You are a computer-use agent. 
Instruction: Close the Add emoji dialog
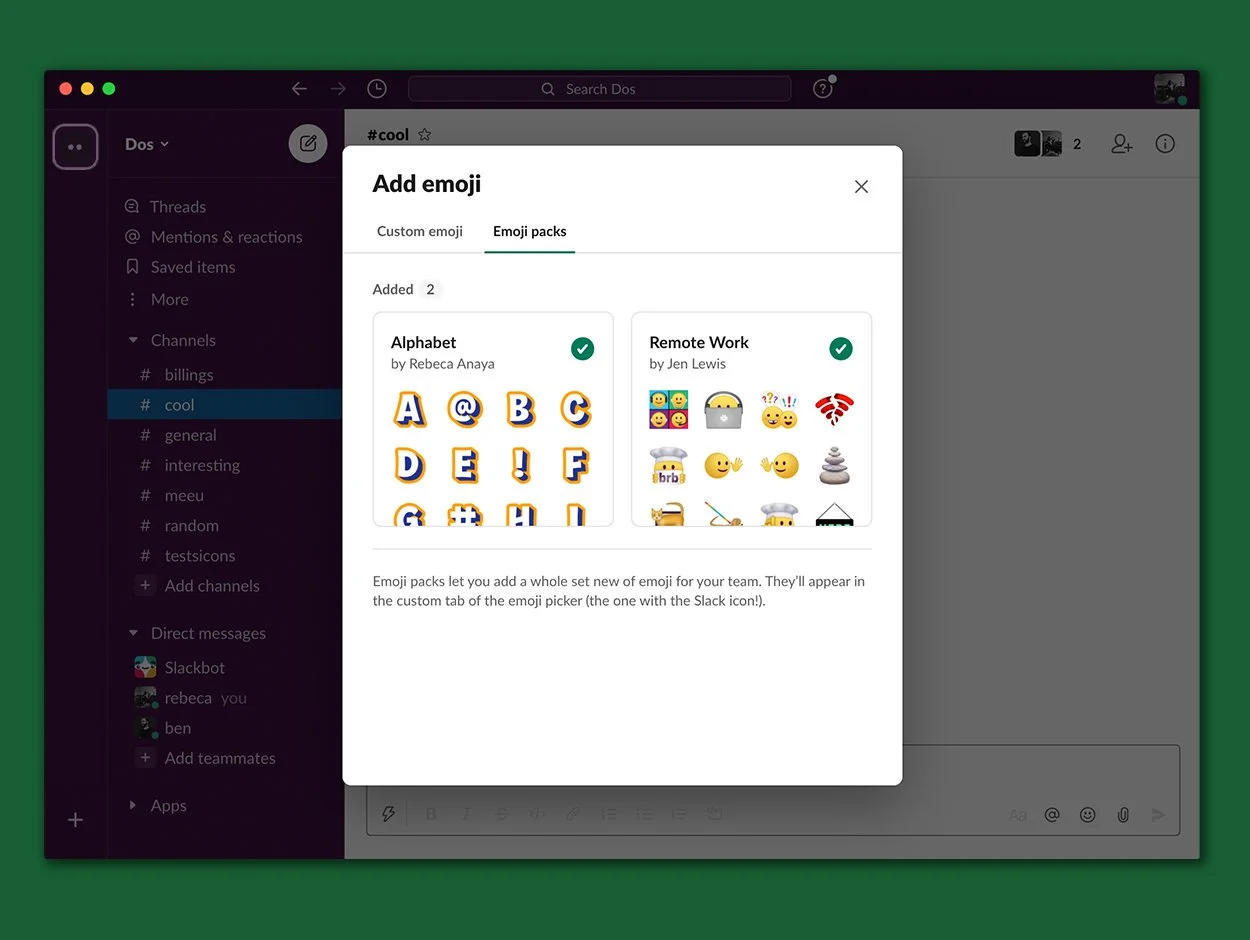pos(861,187)
